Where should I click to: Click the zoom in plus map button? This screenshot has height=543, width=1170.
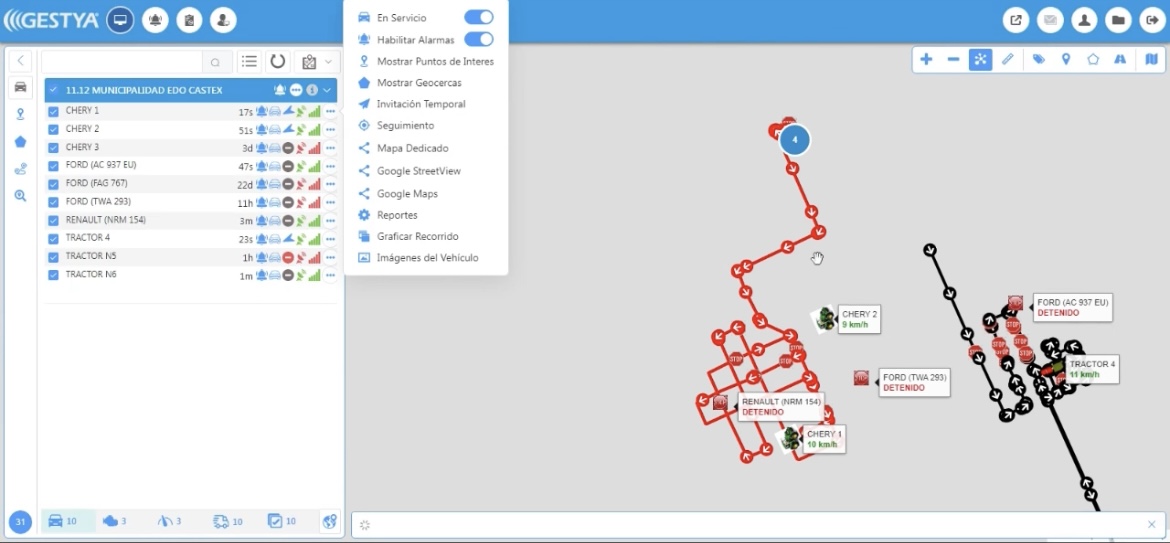tap(926, 60)
